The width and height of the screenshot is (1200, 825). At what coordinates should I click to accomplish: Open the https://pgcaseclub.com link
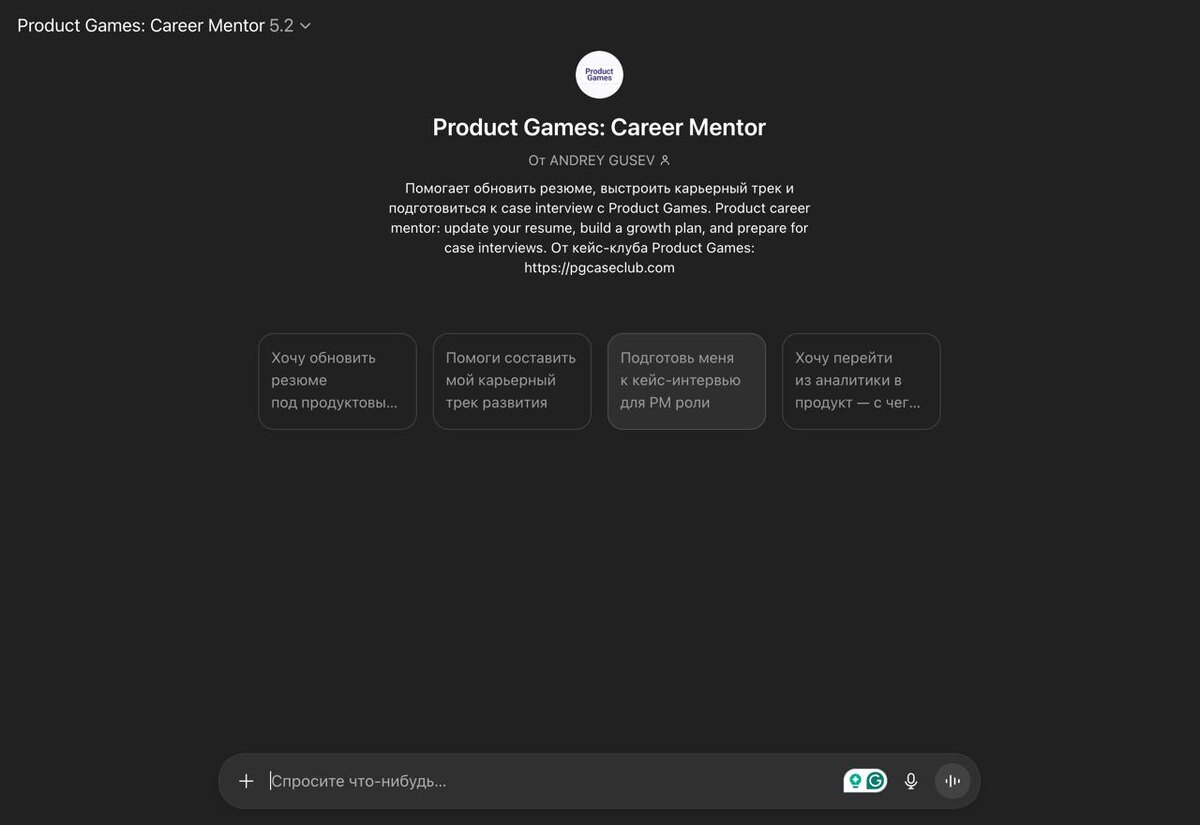[599, 268]
